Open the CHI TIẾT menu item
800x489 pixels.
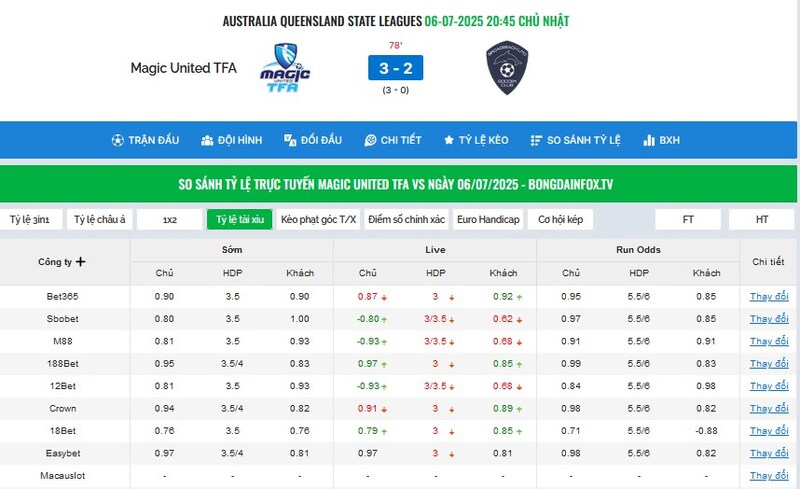click(393, 140)
